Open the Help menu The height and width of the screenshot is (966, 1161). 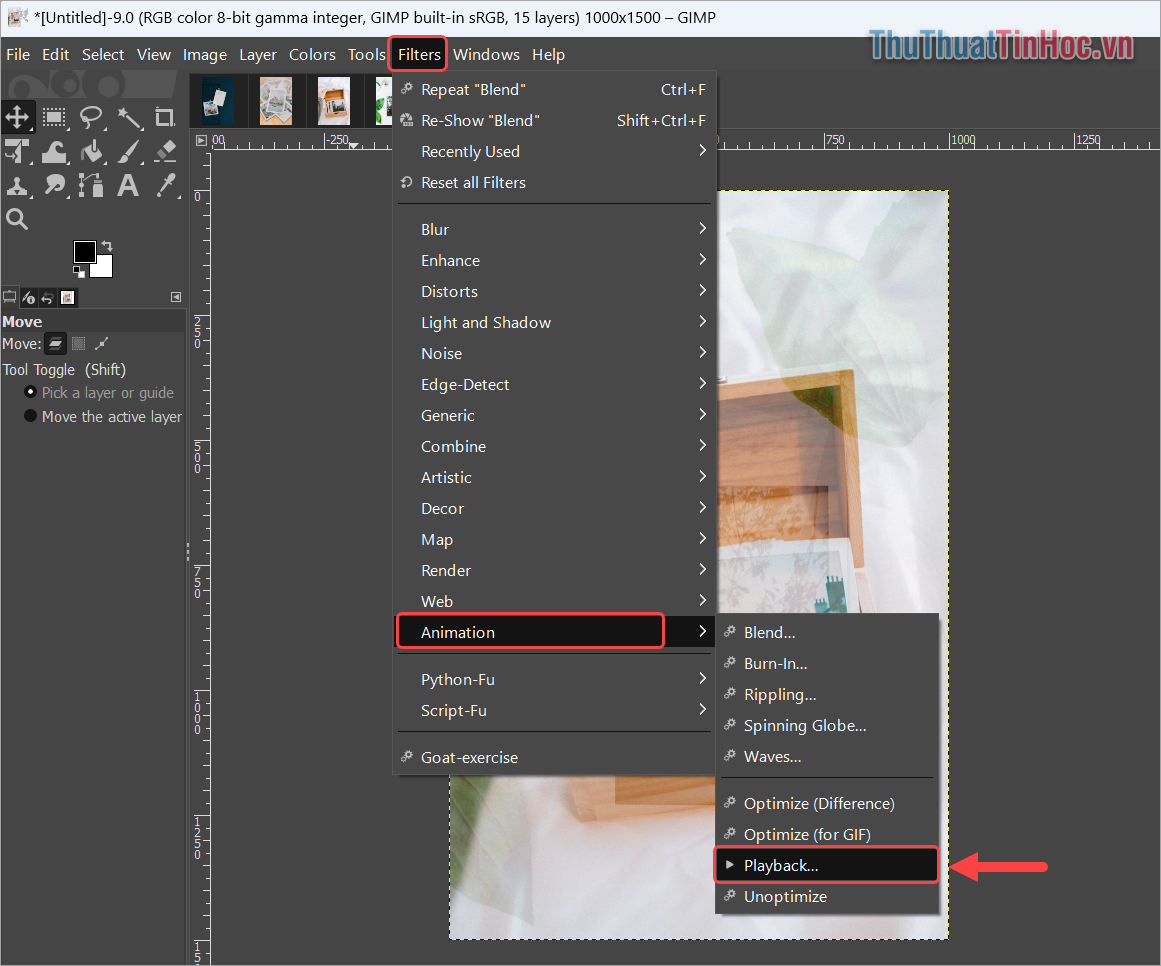point(548,55)
